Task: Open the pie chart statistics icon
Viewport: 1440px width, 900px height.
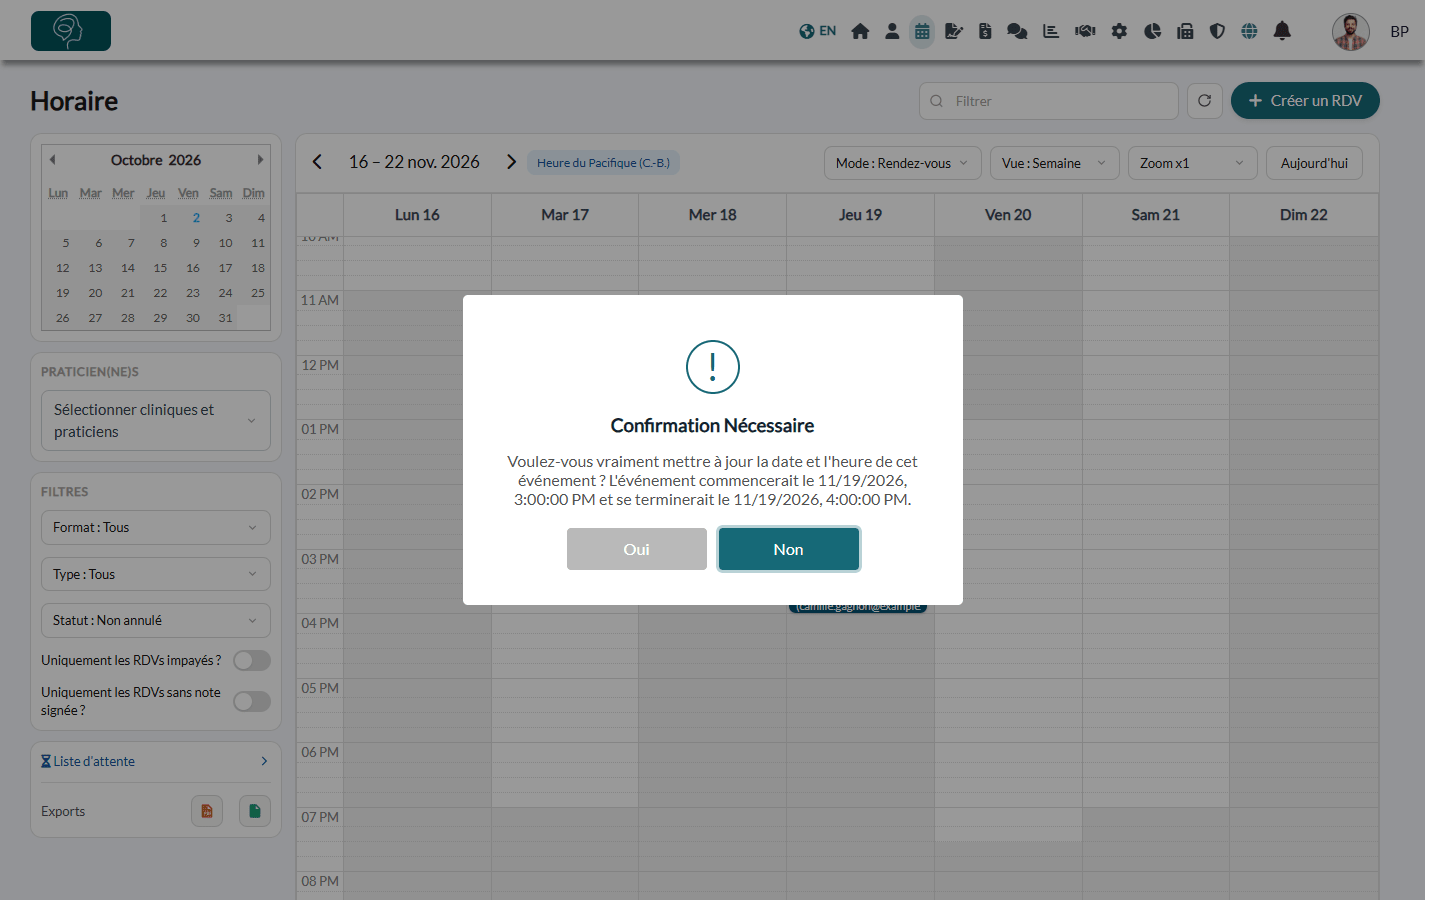Action: tap(1153, 31)
